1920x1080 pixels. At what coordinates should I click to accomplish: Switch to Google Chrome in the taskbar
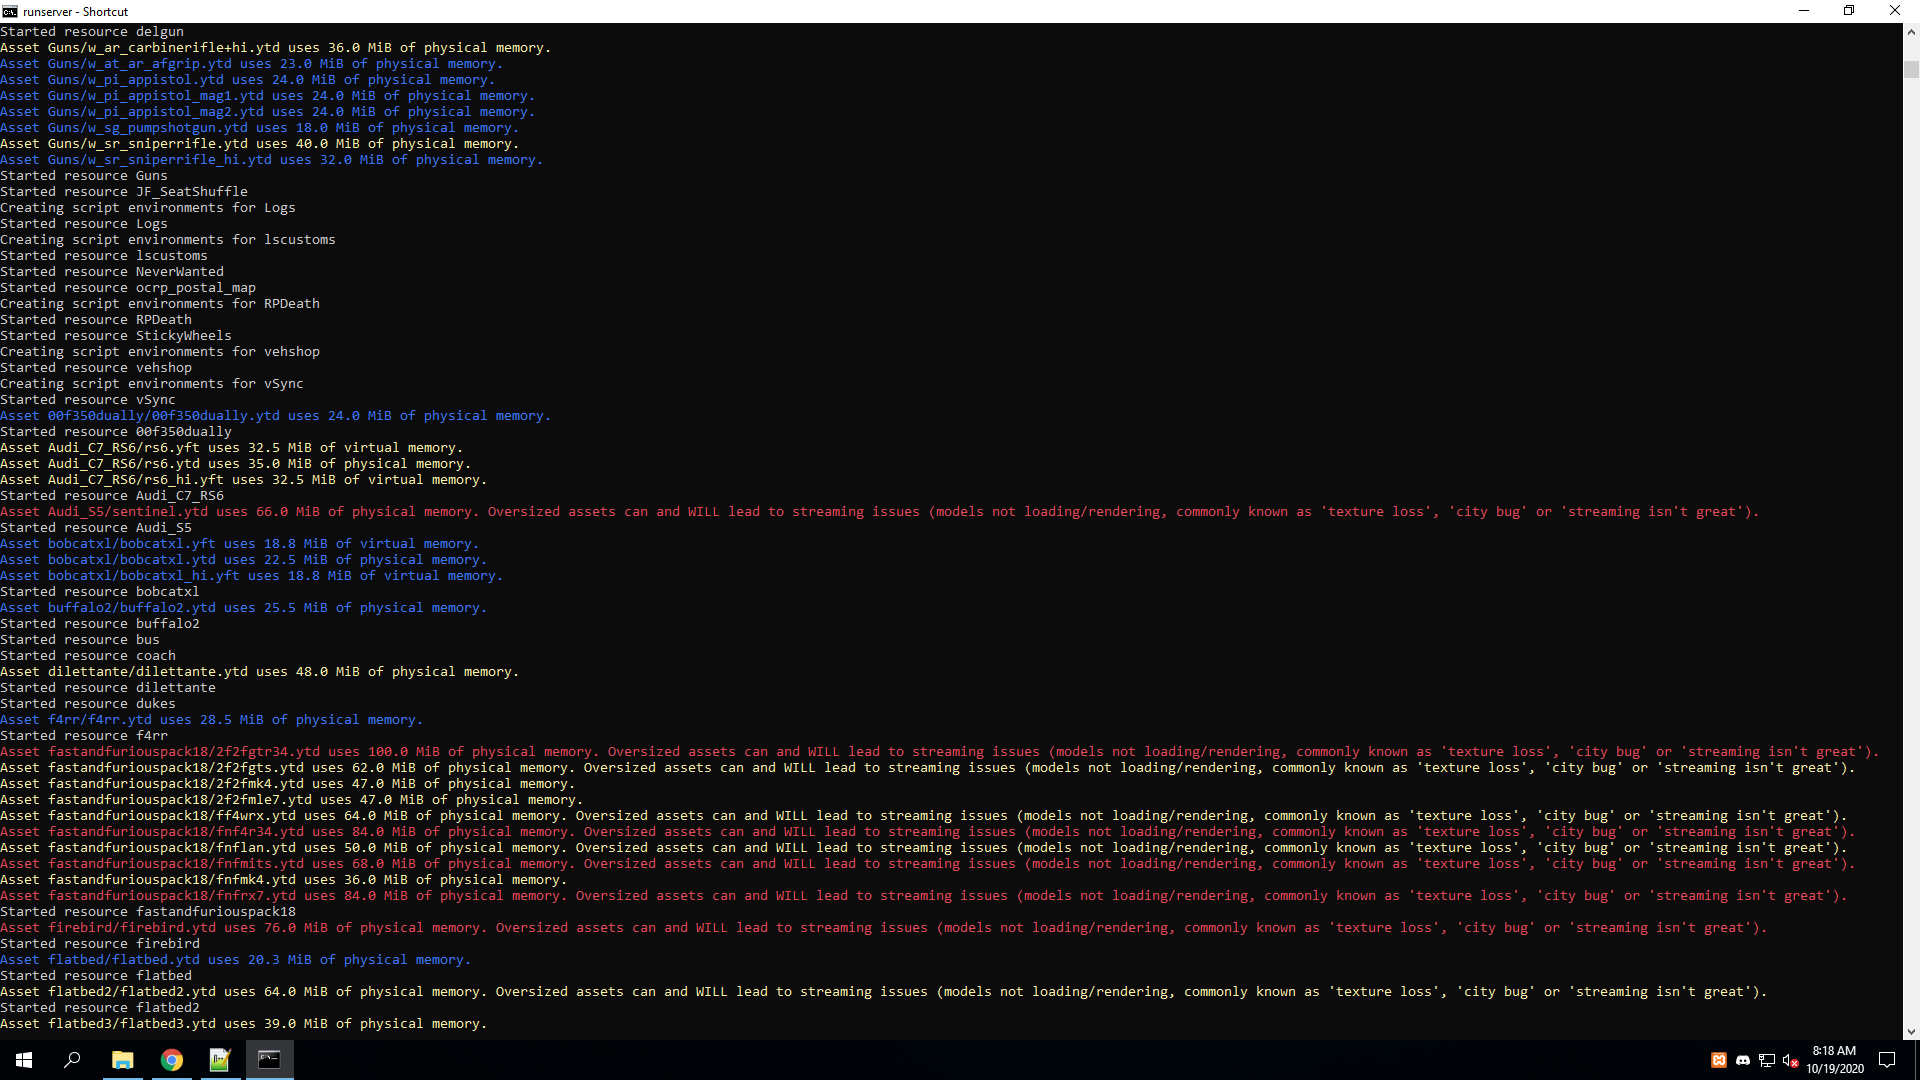tap(172, 1060)
